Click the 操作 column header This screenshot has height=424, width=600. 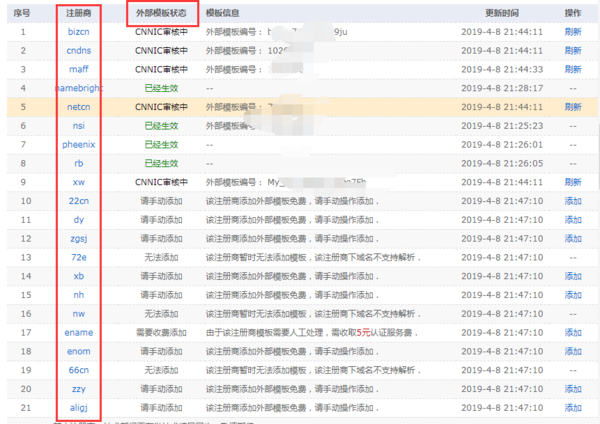(573, 13)
